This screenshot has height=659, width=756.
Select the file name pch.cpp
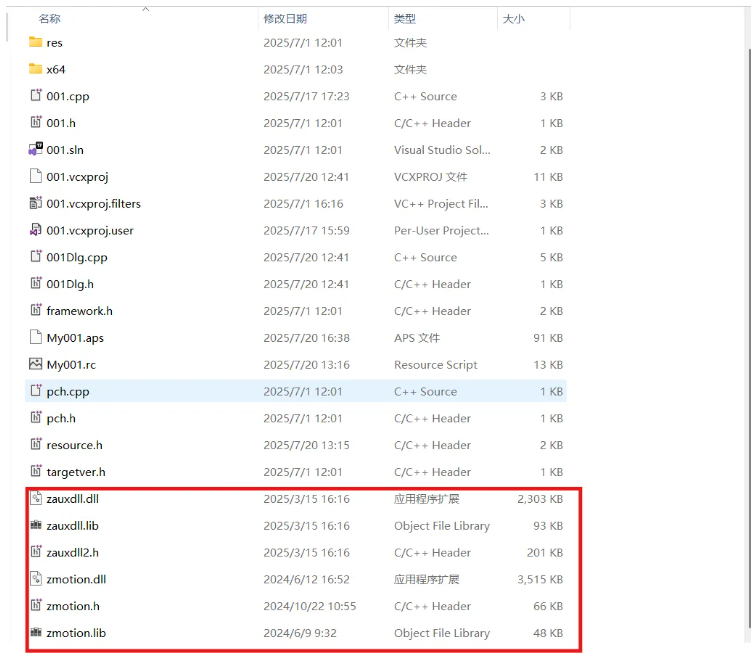coord(68,392)
